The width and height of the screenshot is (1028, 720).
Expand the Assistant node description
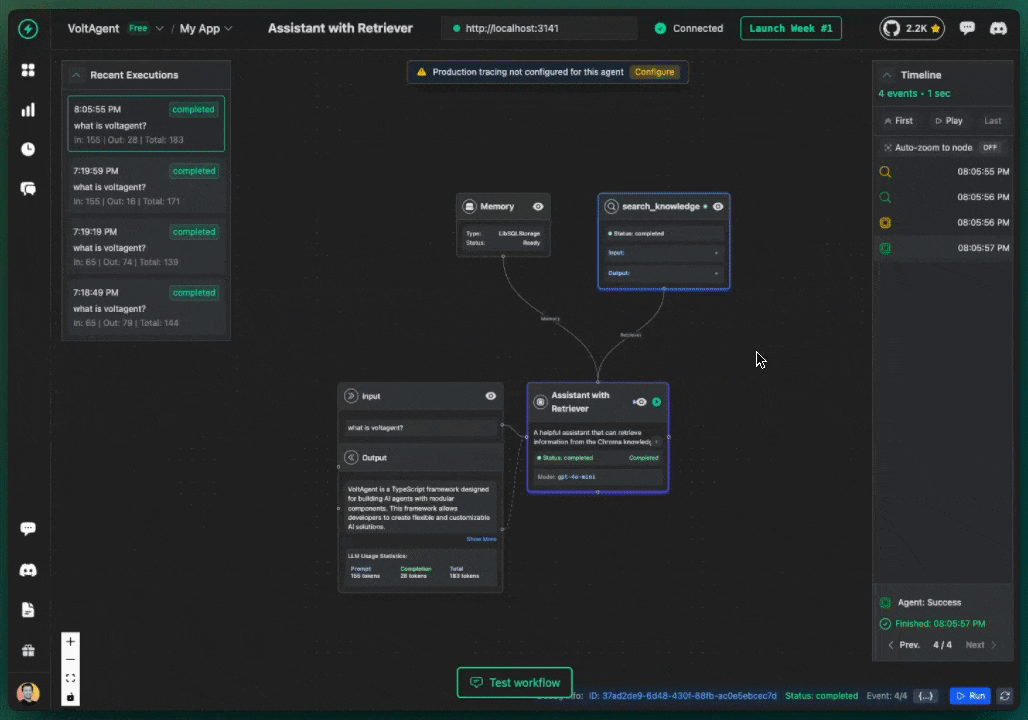(656, 442)
